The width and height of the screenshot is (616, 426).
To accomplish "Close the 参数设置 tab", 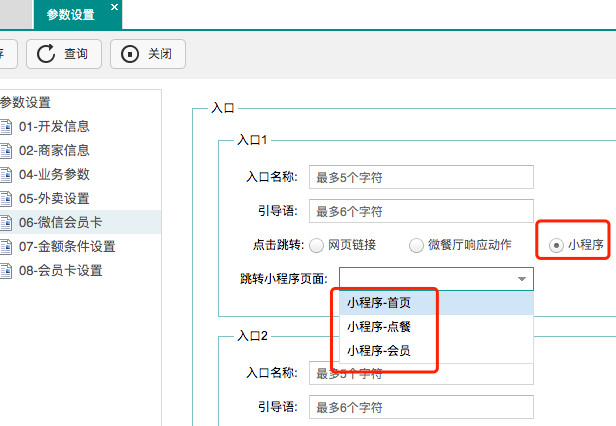I will (114, 8).
